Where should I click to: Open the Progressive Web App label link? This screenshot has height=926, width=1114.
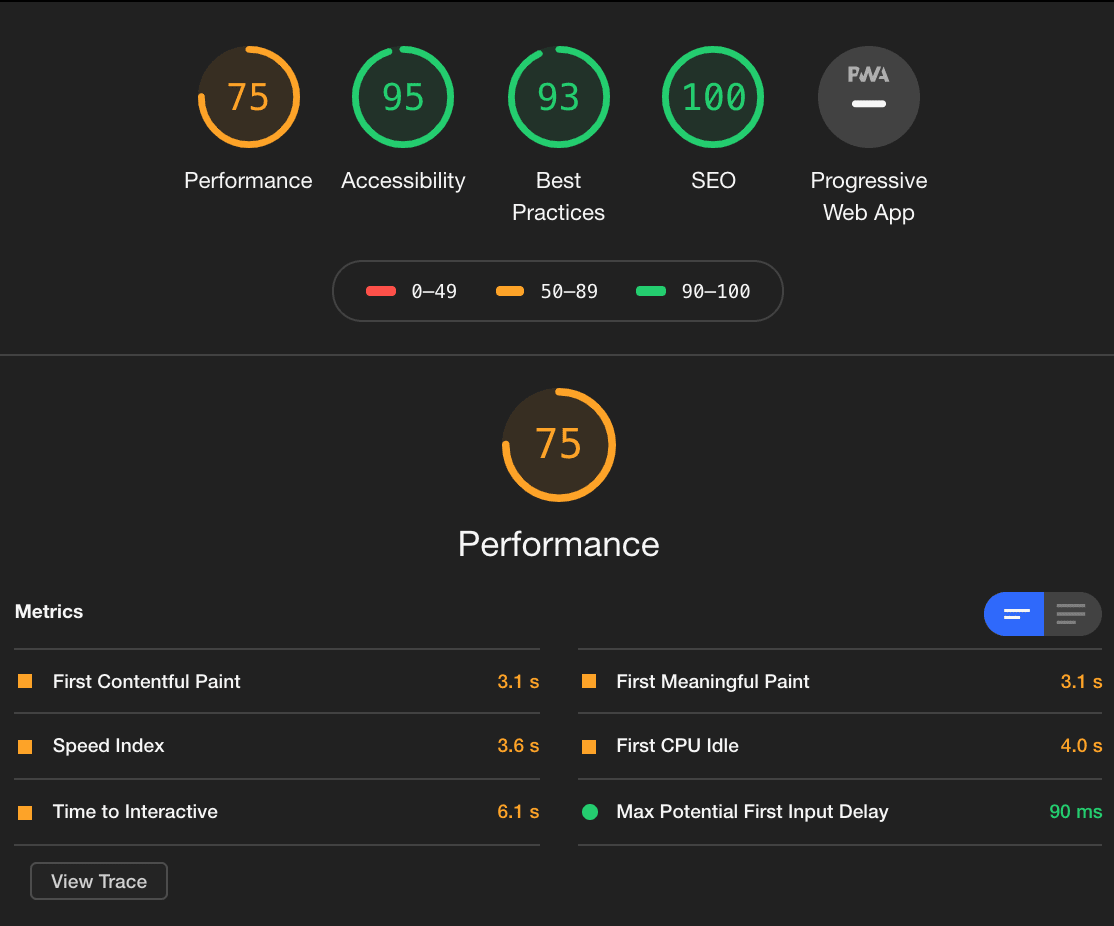point(868,197)
